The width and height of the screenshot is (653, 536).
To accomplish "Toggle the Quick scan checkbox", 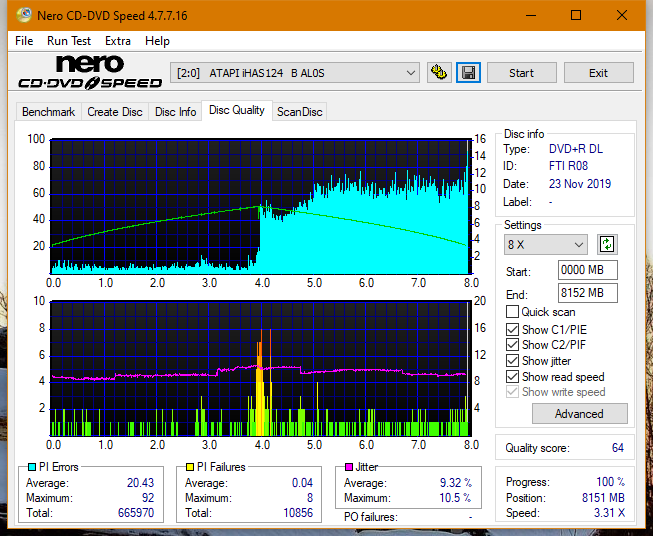I will click(x=512, y=312).
